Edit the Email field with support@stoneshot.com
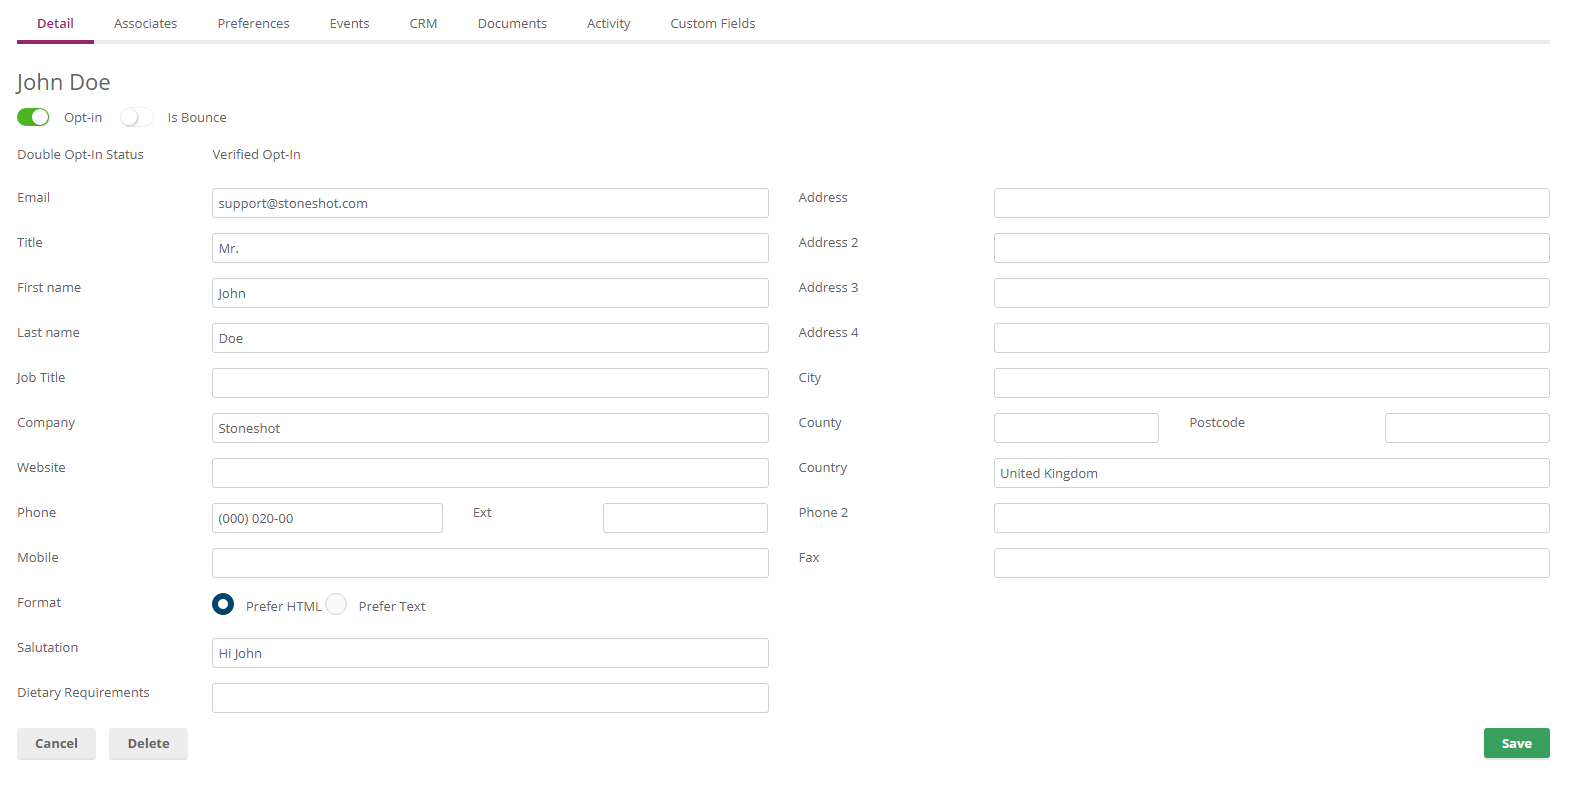This screenshot has height=785, width=1569. tap(490, 203)
